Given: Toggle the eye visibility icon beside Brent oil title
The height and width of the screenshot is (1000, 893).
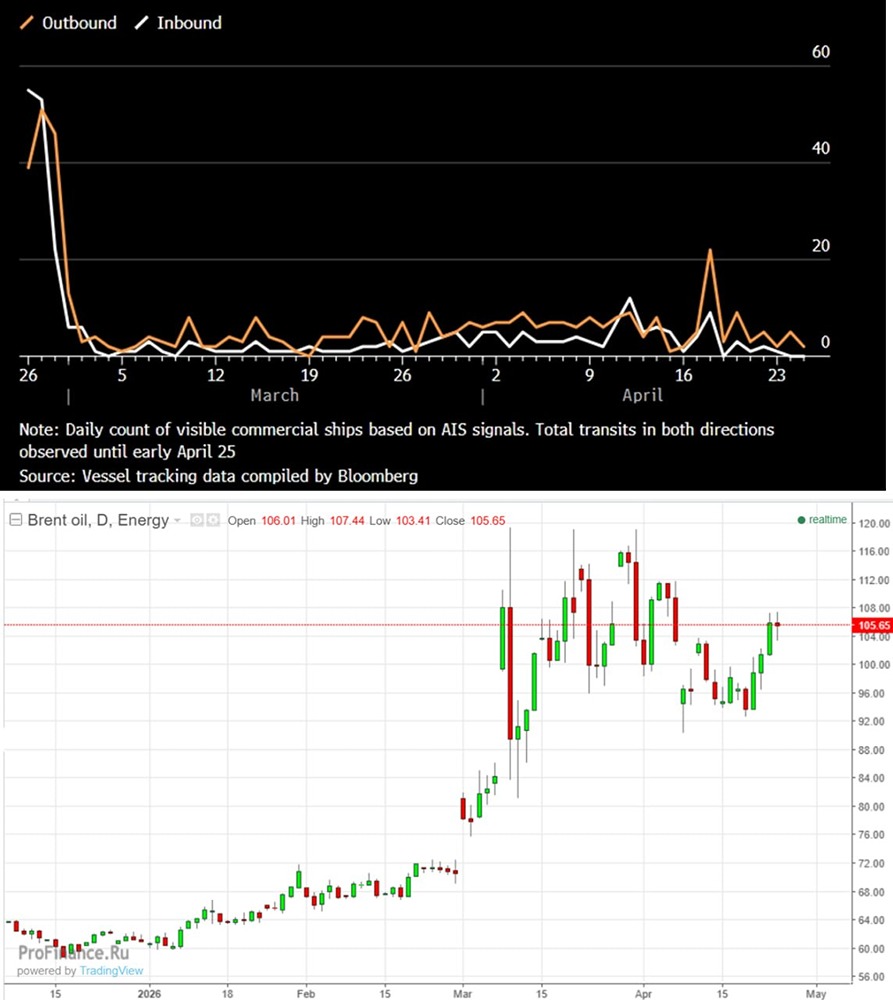Looking at the screenshot, I should coord(197,520).
